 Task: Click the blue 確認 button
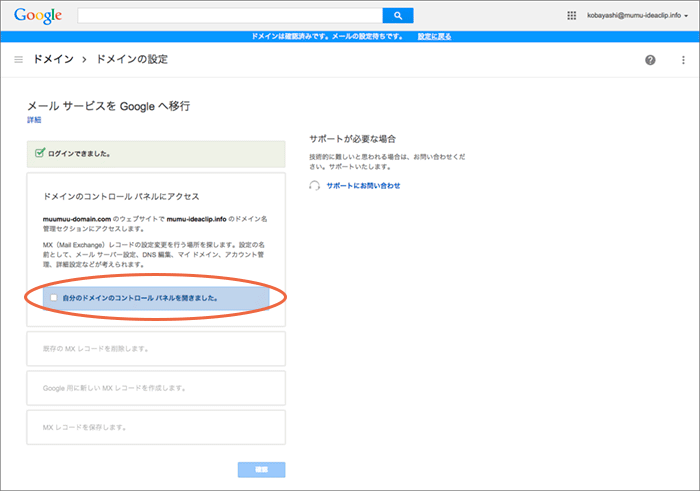(262, 470)
